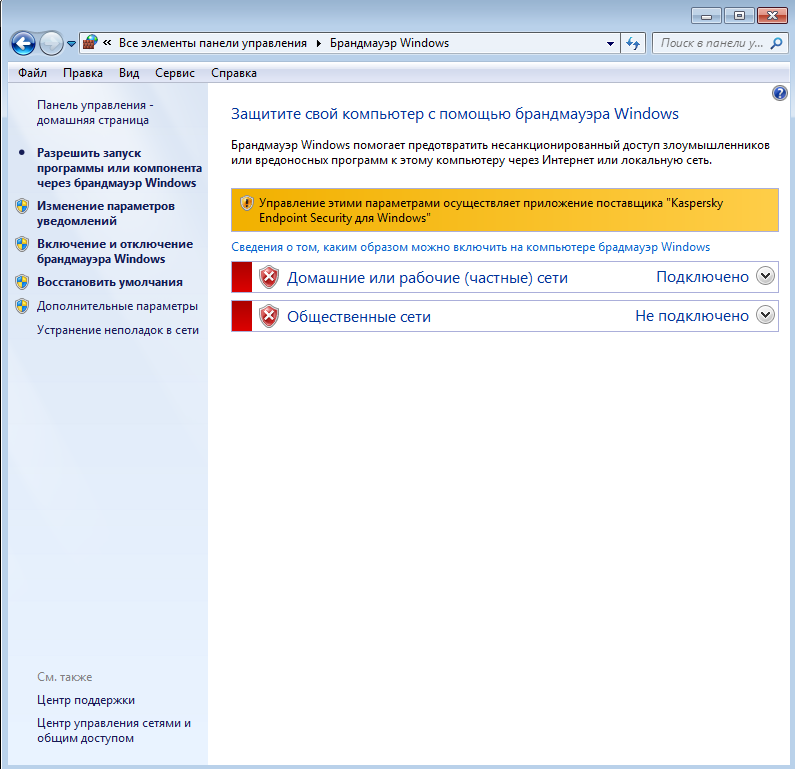Click the Не подключено status text

click(x=692, y=316)
